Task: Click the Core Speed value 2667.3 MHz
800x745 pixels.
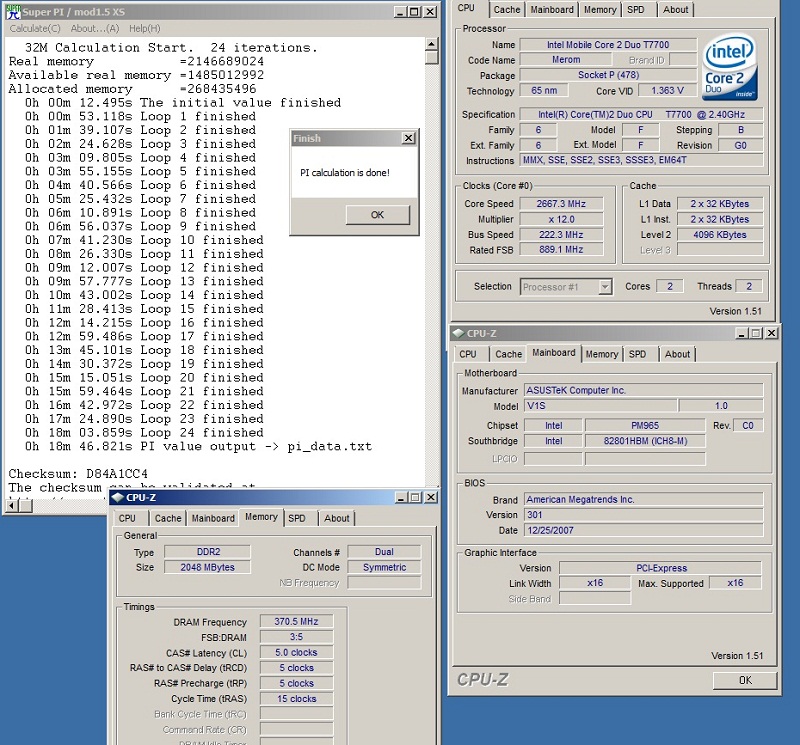Action: point(561,204)
